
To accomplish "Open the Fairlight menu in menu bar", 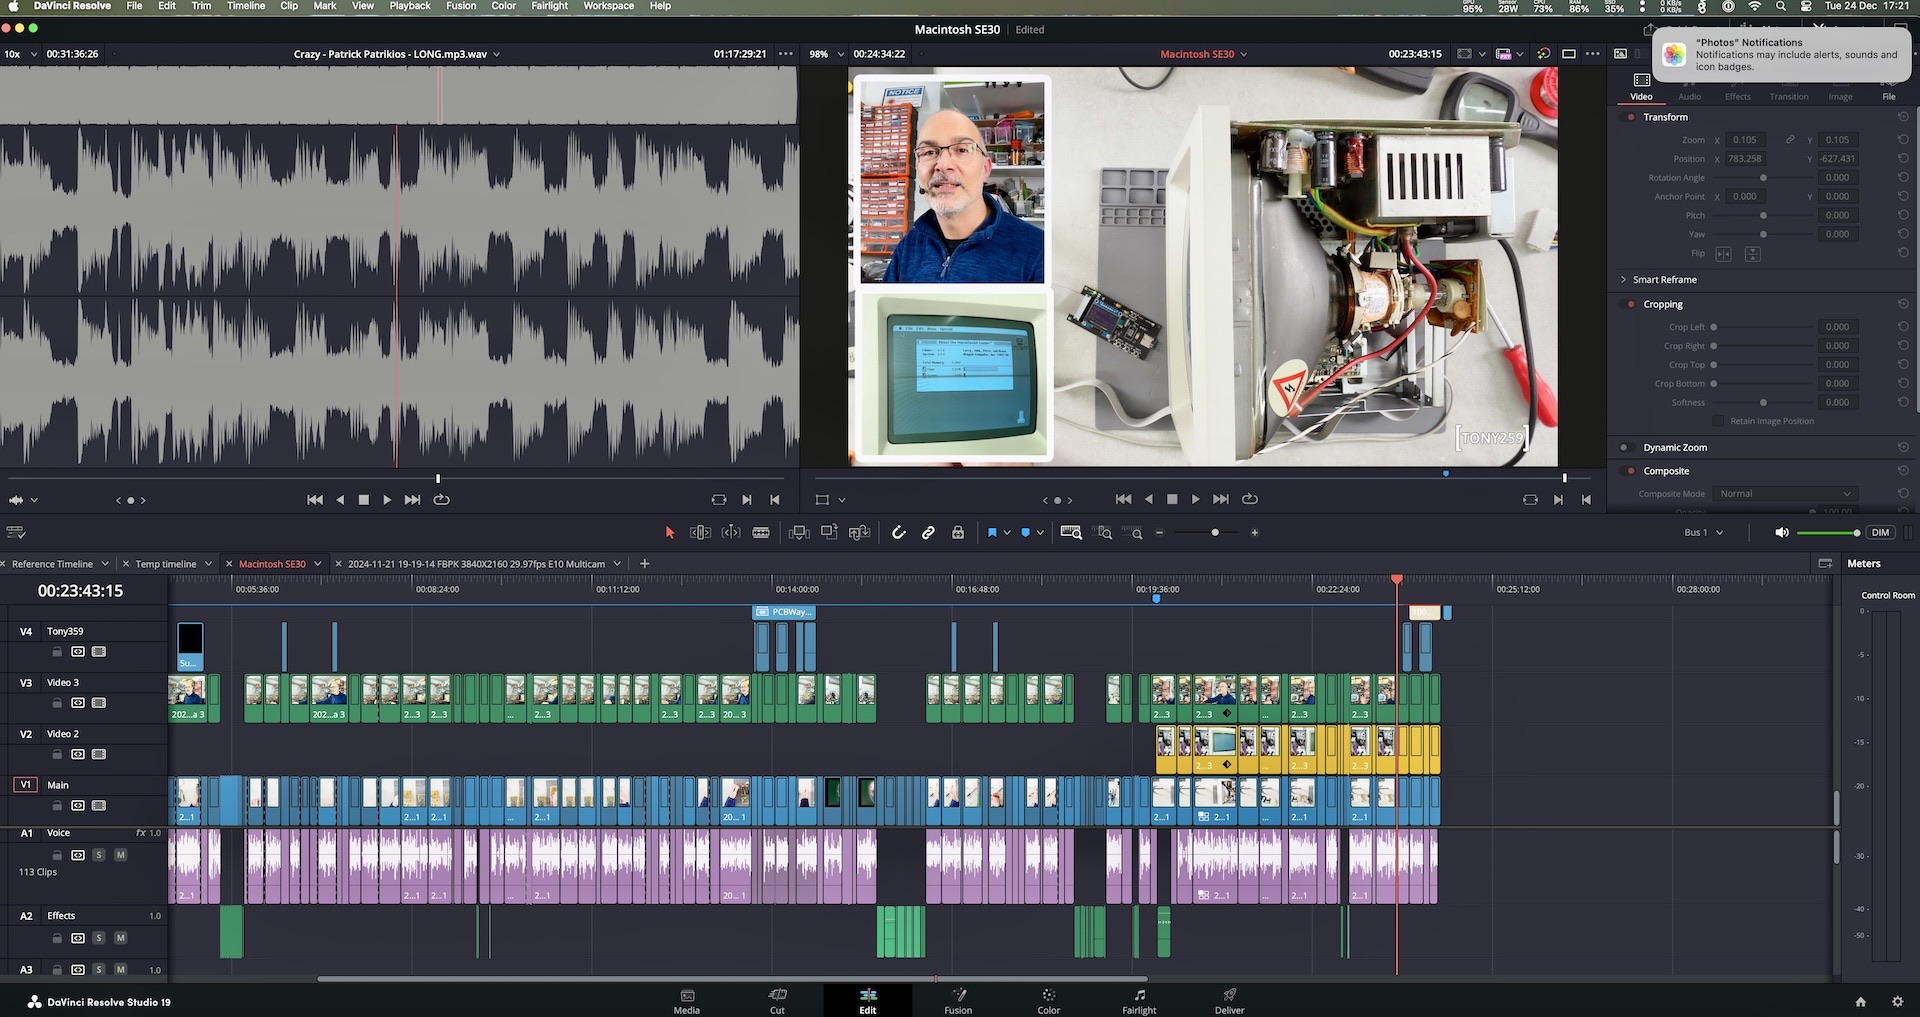I will (549, 6).
